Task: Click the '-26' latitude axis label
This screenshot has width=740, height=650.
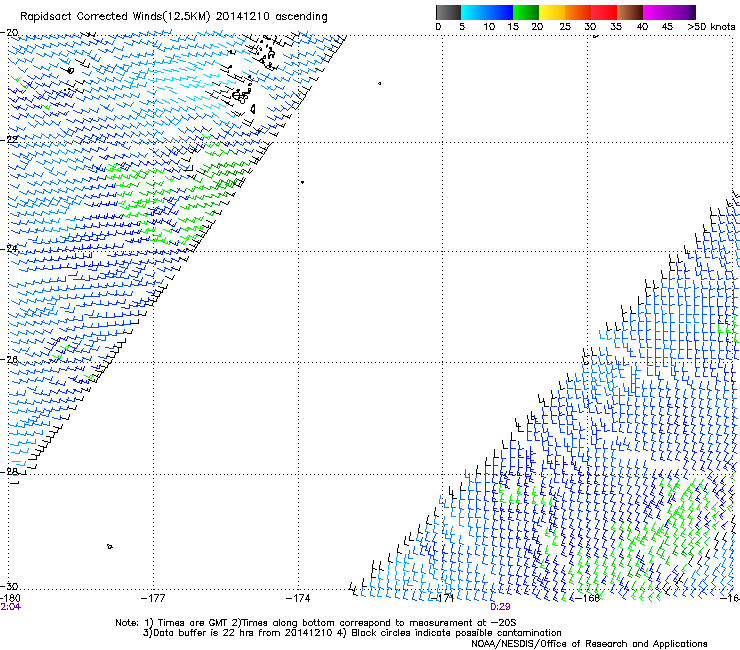Action: [9, 360]
